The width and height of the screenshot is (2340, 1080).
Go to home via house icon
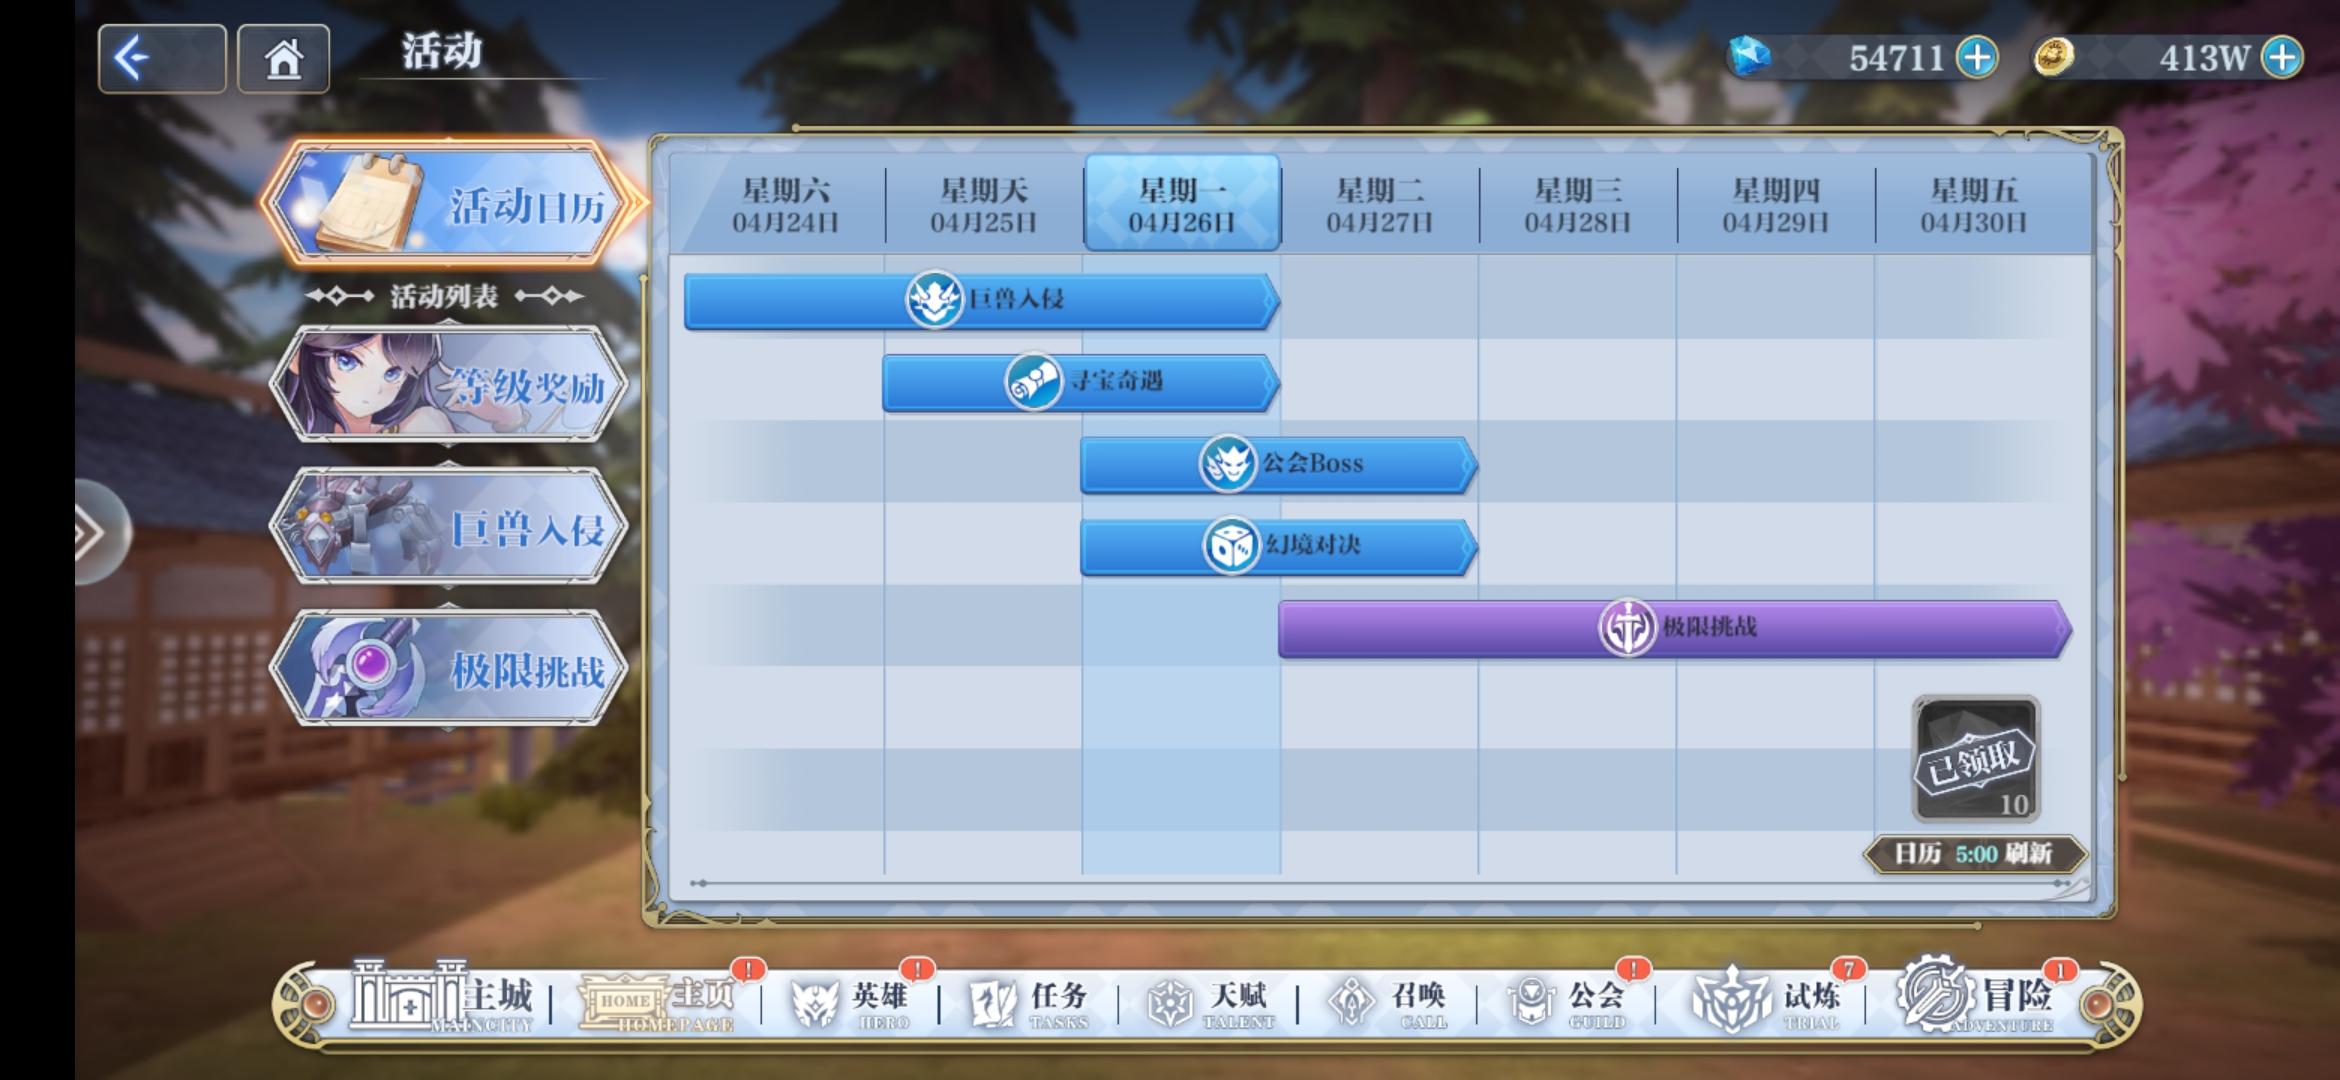283,59
